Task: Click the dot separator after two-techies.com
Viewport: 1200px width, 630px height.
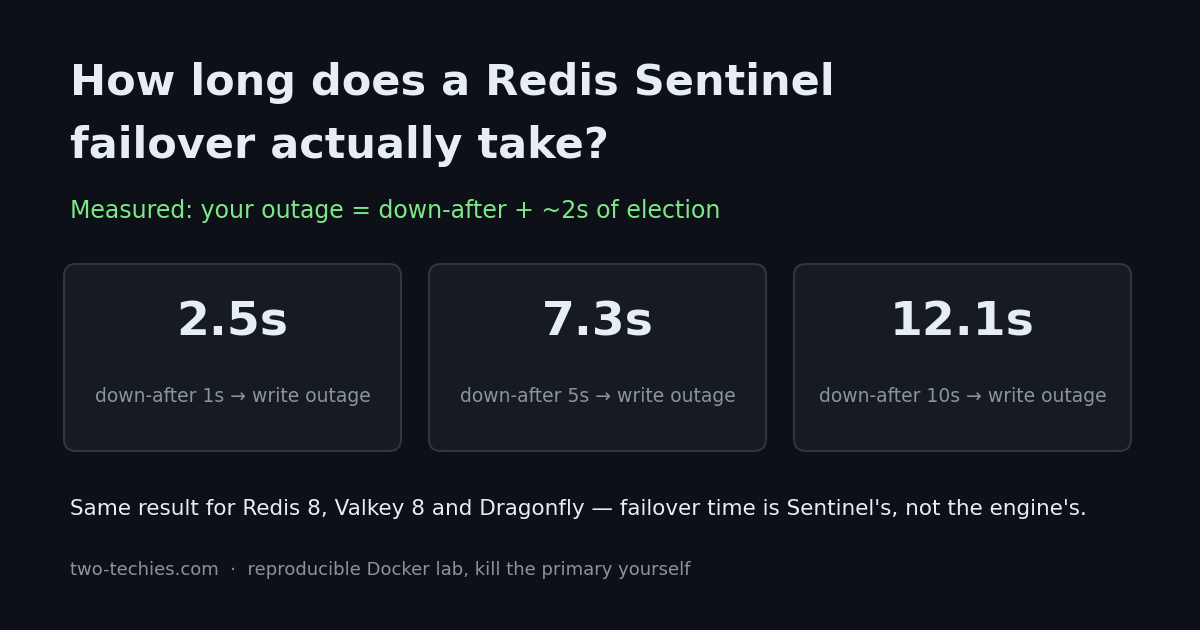Action: 233,570
